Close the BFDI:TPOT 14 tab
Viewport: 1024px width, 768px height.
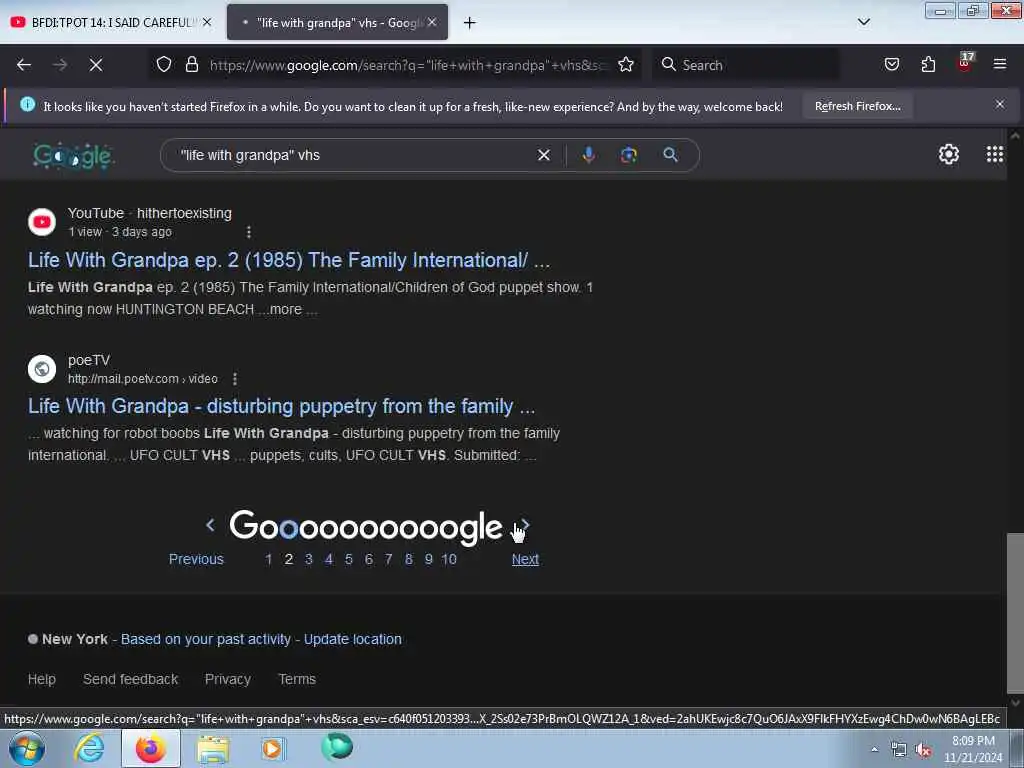tap(207, 22)
